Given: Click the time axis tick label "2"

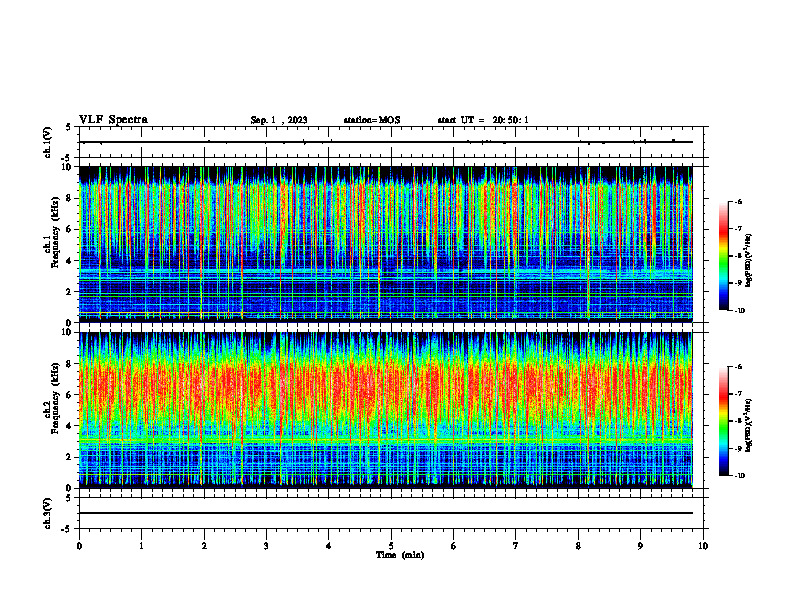Looking at the screenshot, I should click(x=204, y=546).
